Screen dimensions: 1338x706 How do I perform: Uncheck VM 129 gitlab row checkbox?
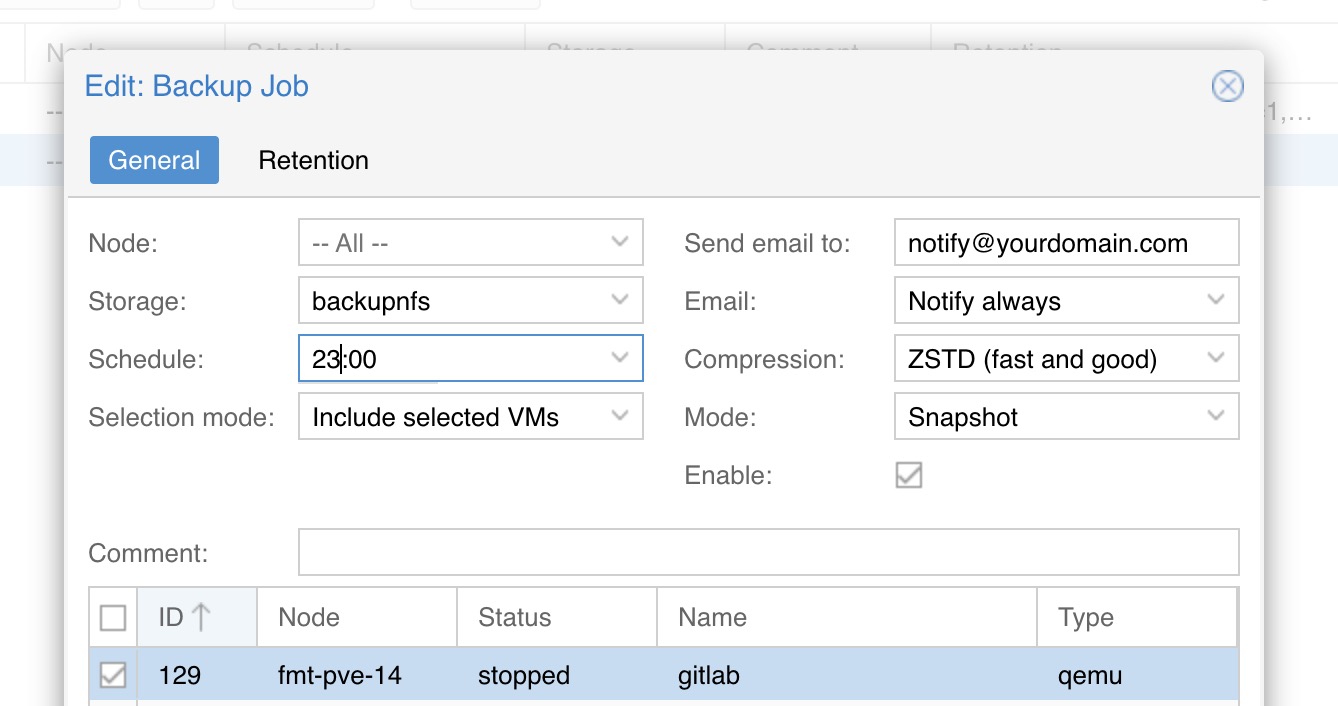[x=113, y=676]
